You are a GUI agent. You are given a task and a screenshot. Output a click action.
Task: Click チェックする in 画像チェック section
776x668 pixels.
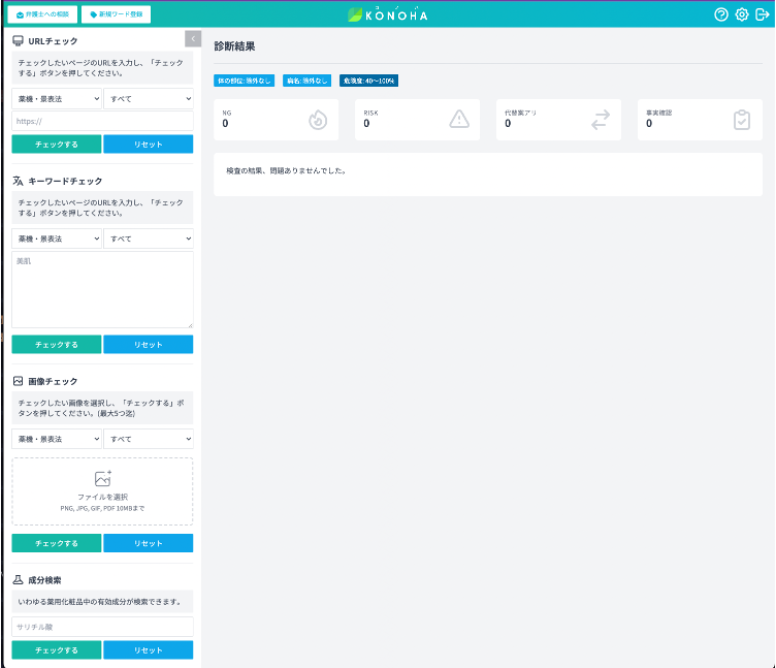tap(56, 543)
